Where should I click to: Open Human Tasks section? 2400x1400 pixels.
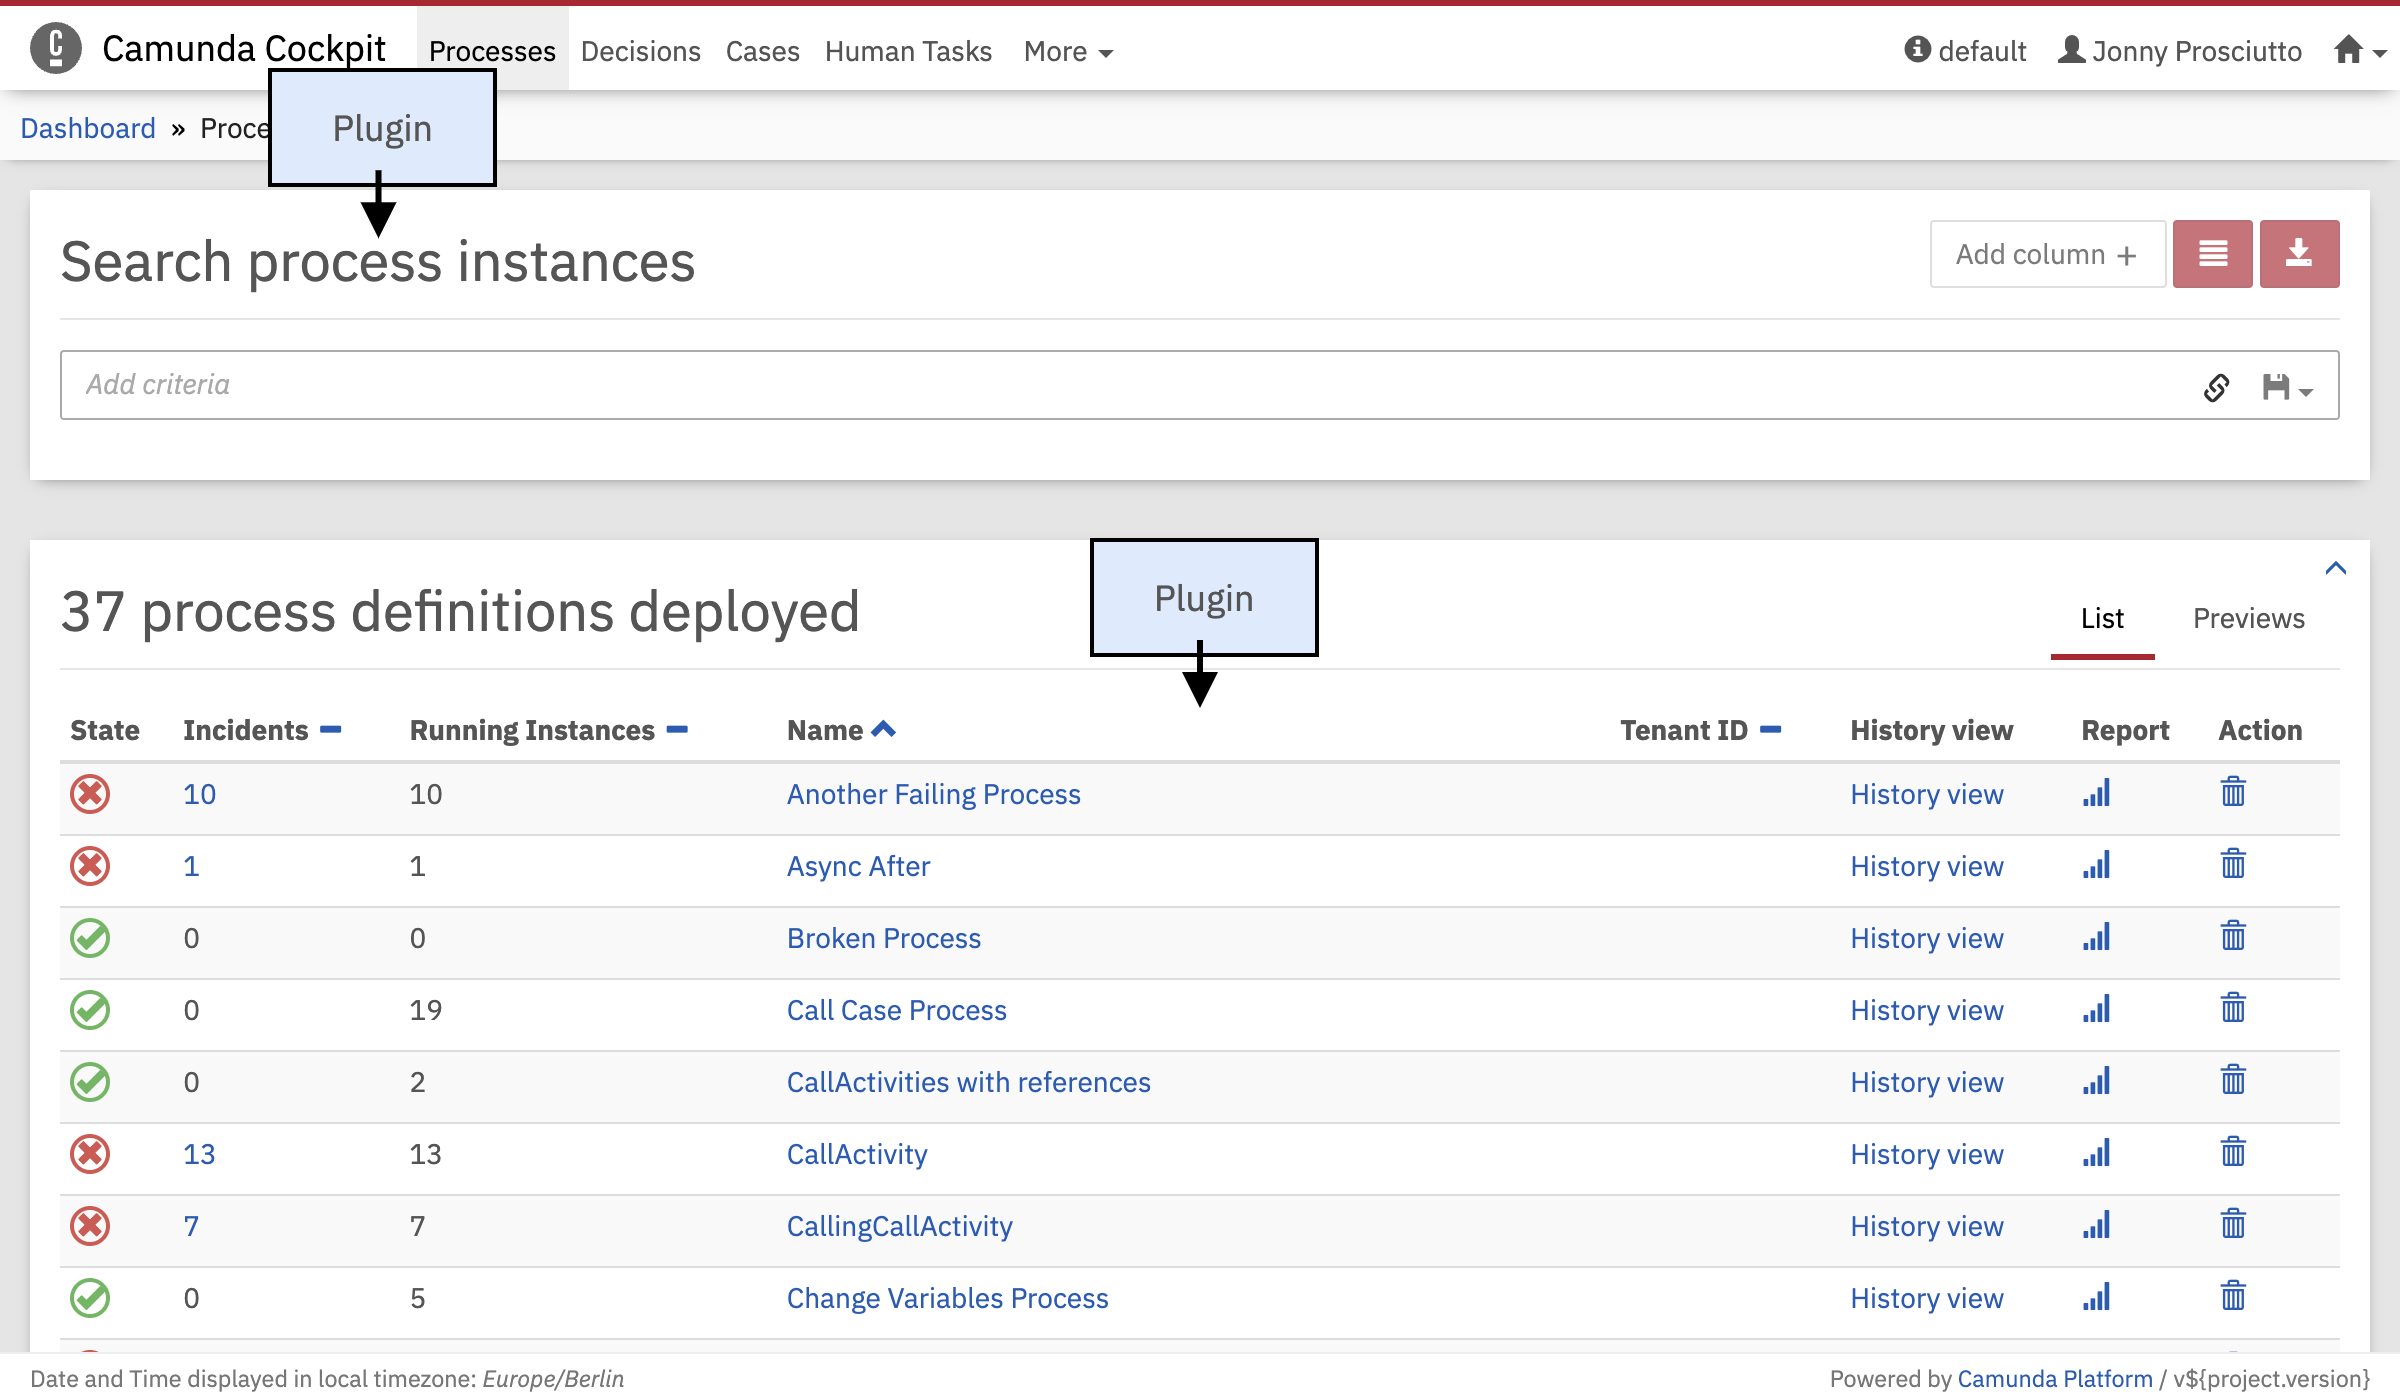pyautogui.click(x=908, y=51)
